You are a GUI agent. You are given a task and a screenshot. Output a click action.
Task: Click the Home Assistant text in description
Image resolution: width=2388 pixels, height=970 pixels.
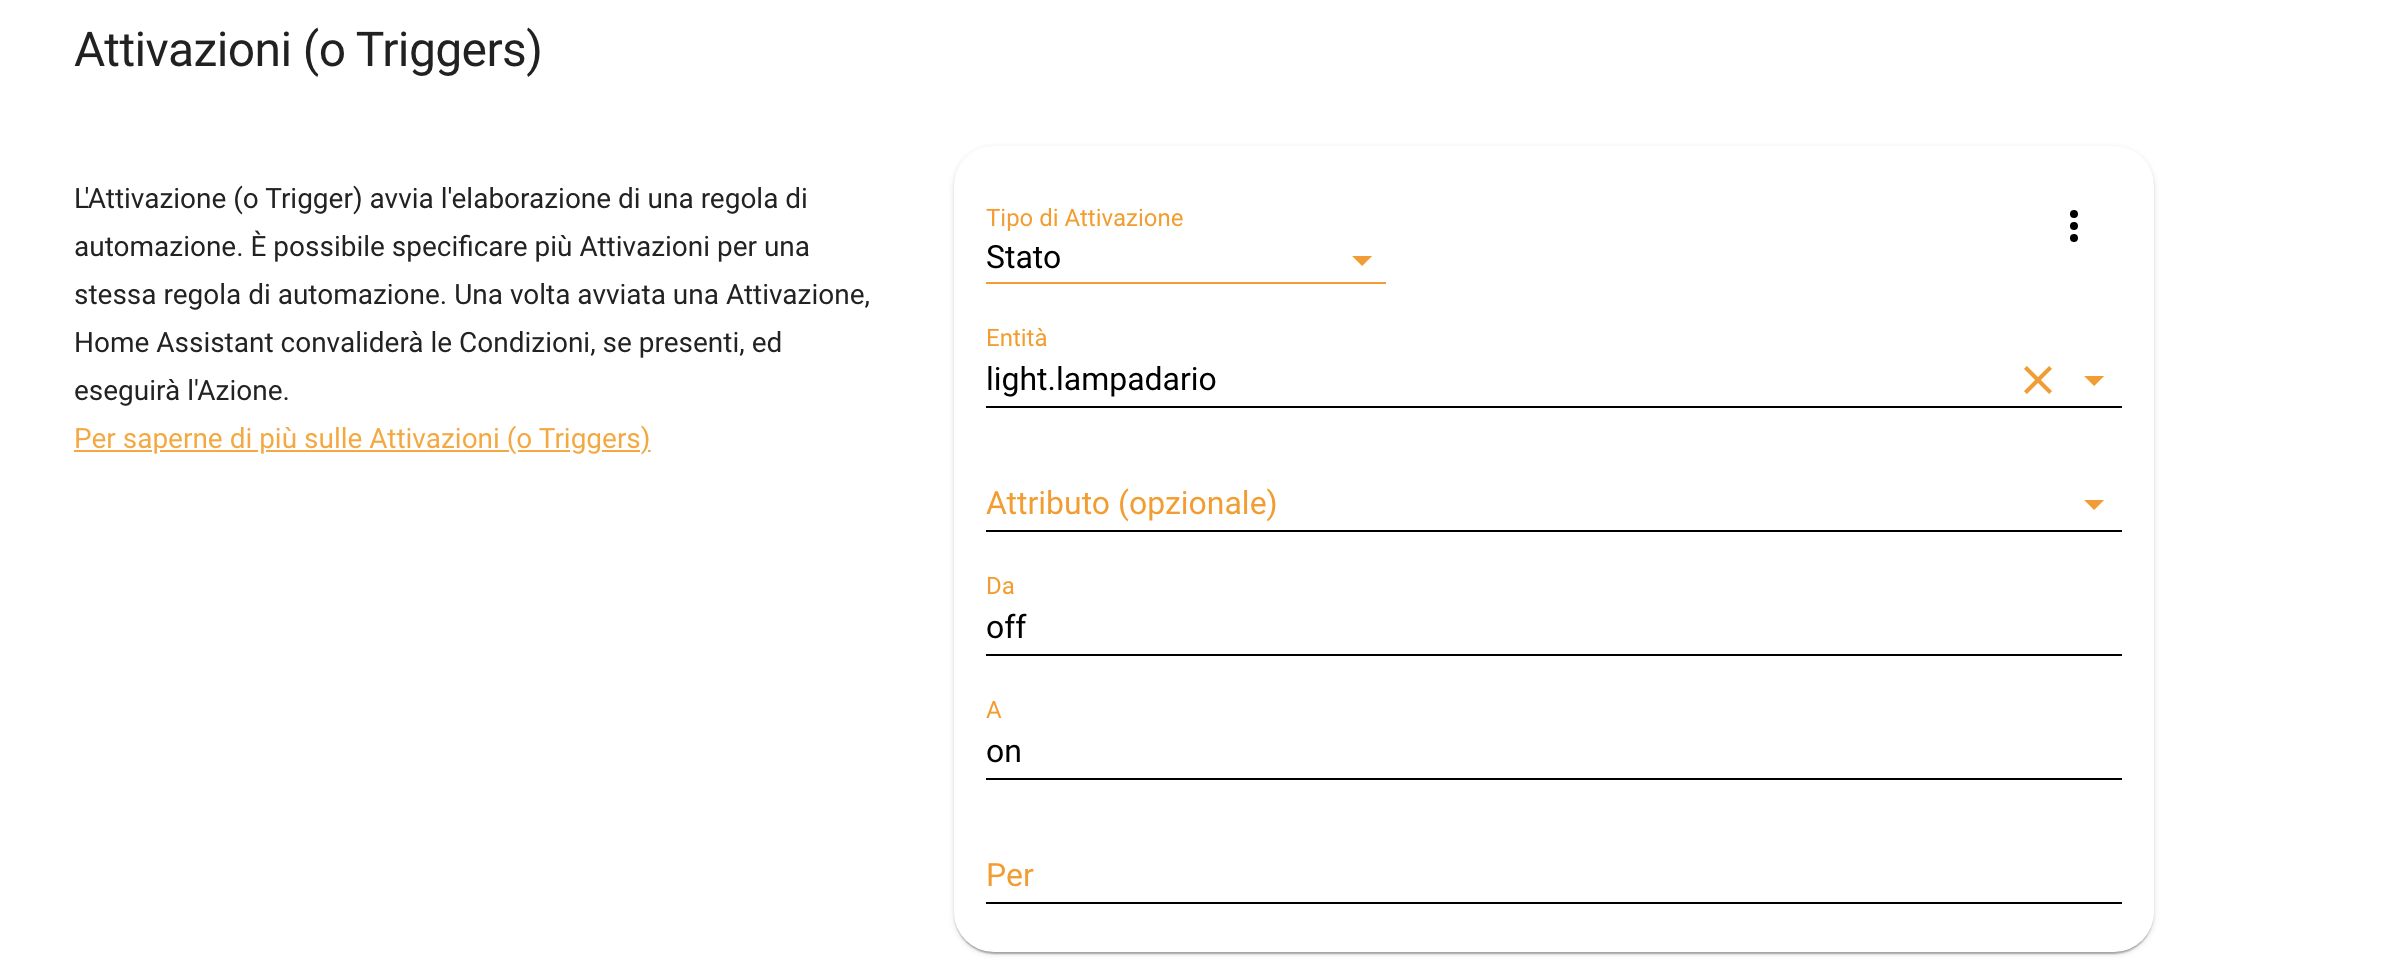[173, 343]
